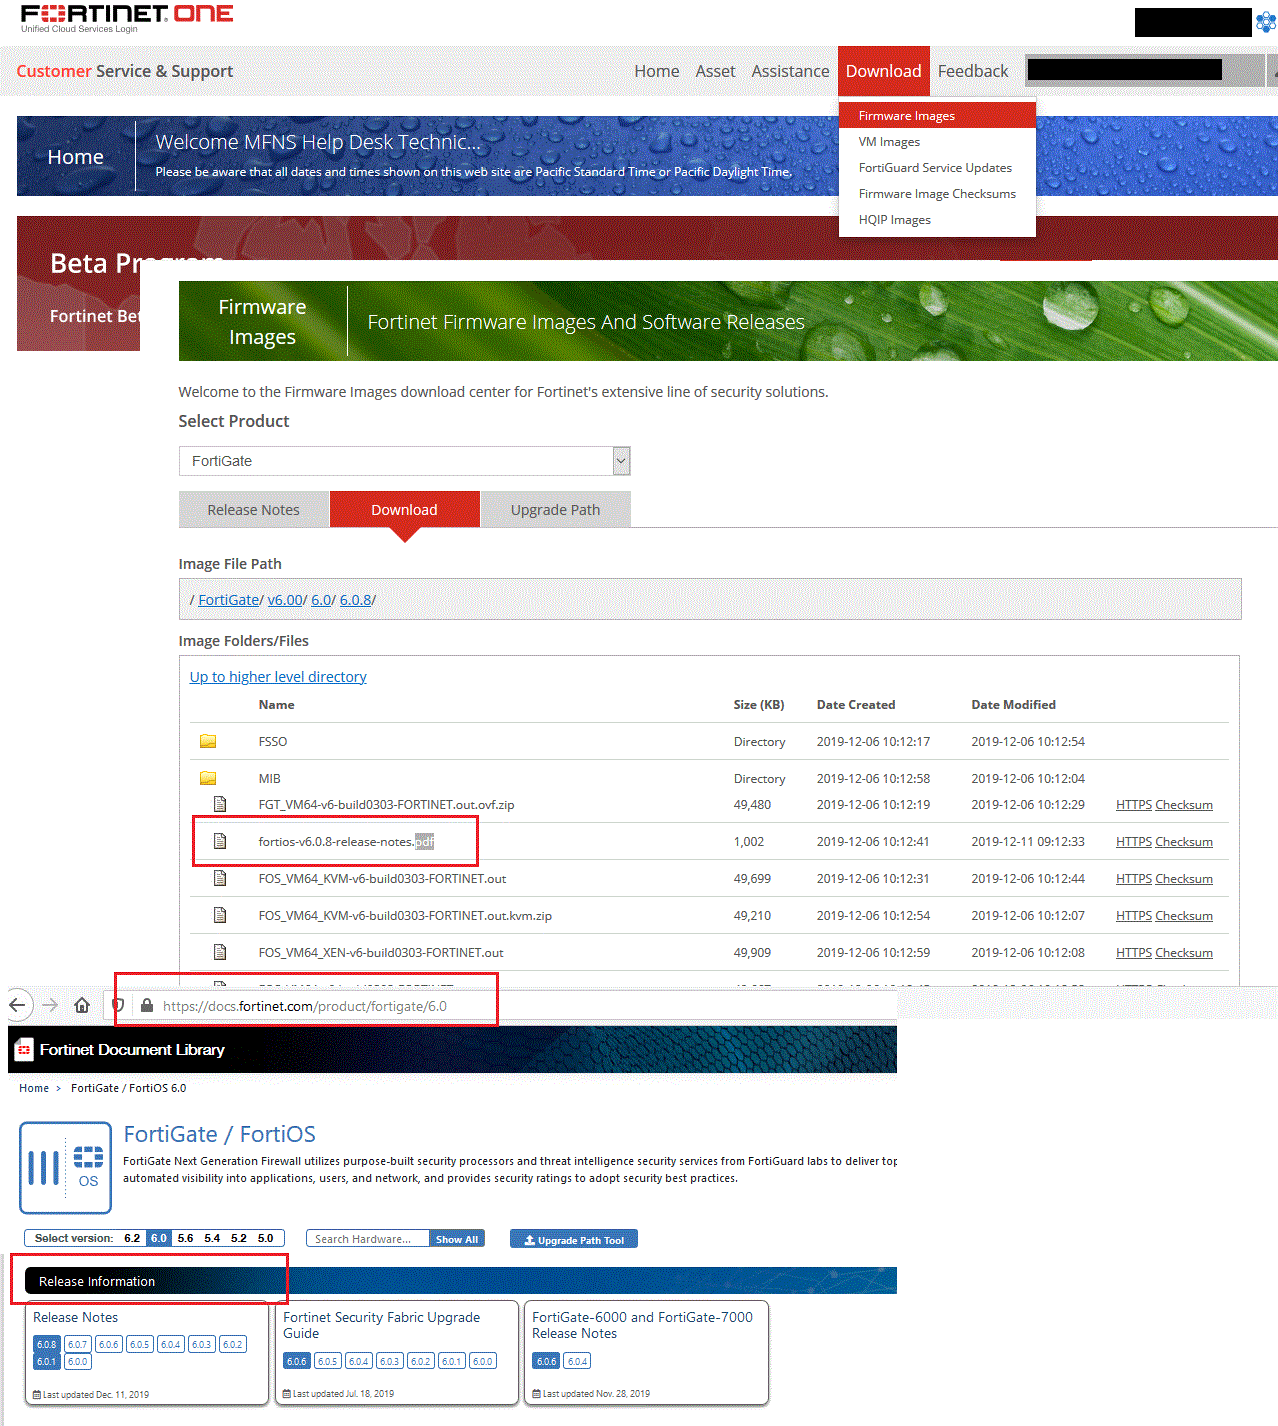Click the browser forward arrow

click(x=50, y=1005)
